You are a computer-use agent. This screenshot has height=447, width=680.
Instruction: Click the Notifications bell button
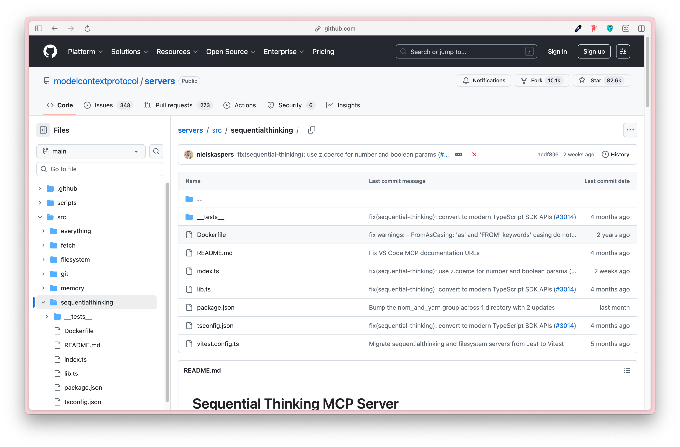tap(484, 80)
